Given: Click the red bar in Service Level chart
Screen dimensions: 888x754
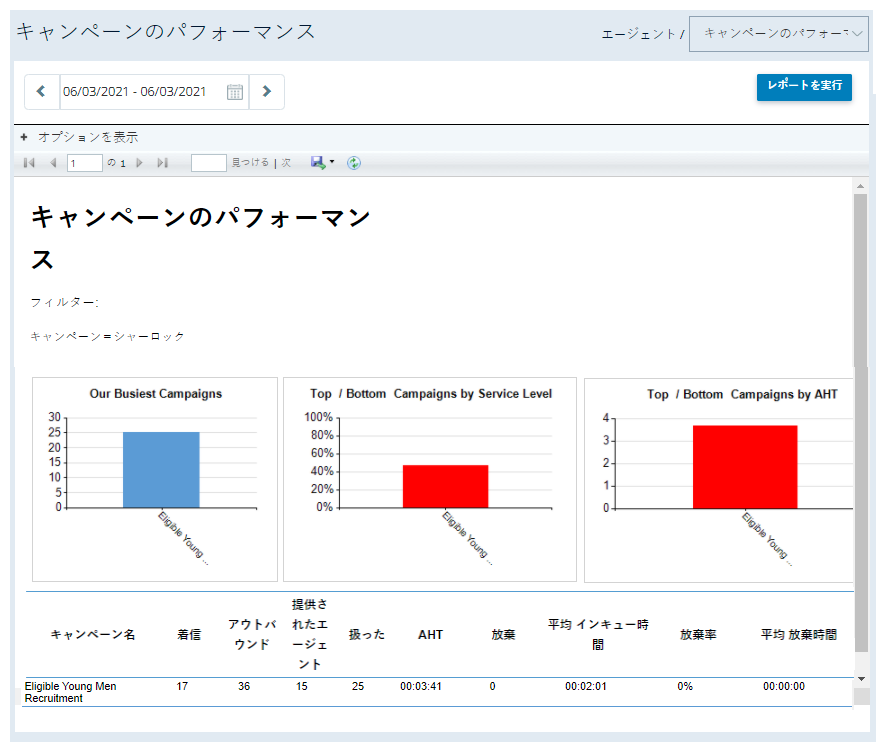Looking at the screenshot, I should 445,486.
